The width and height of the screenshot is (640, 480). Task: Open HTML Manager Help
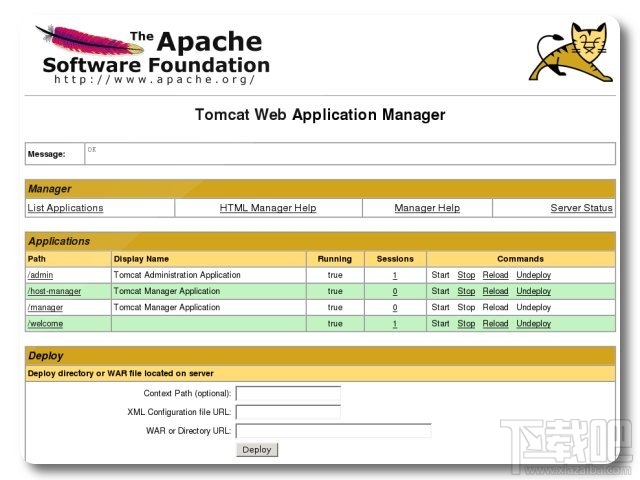268,208
